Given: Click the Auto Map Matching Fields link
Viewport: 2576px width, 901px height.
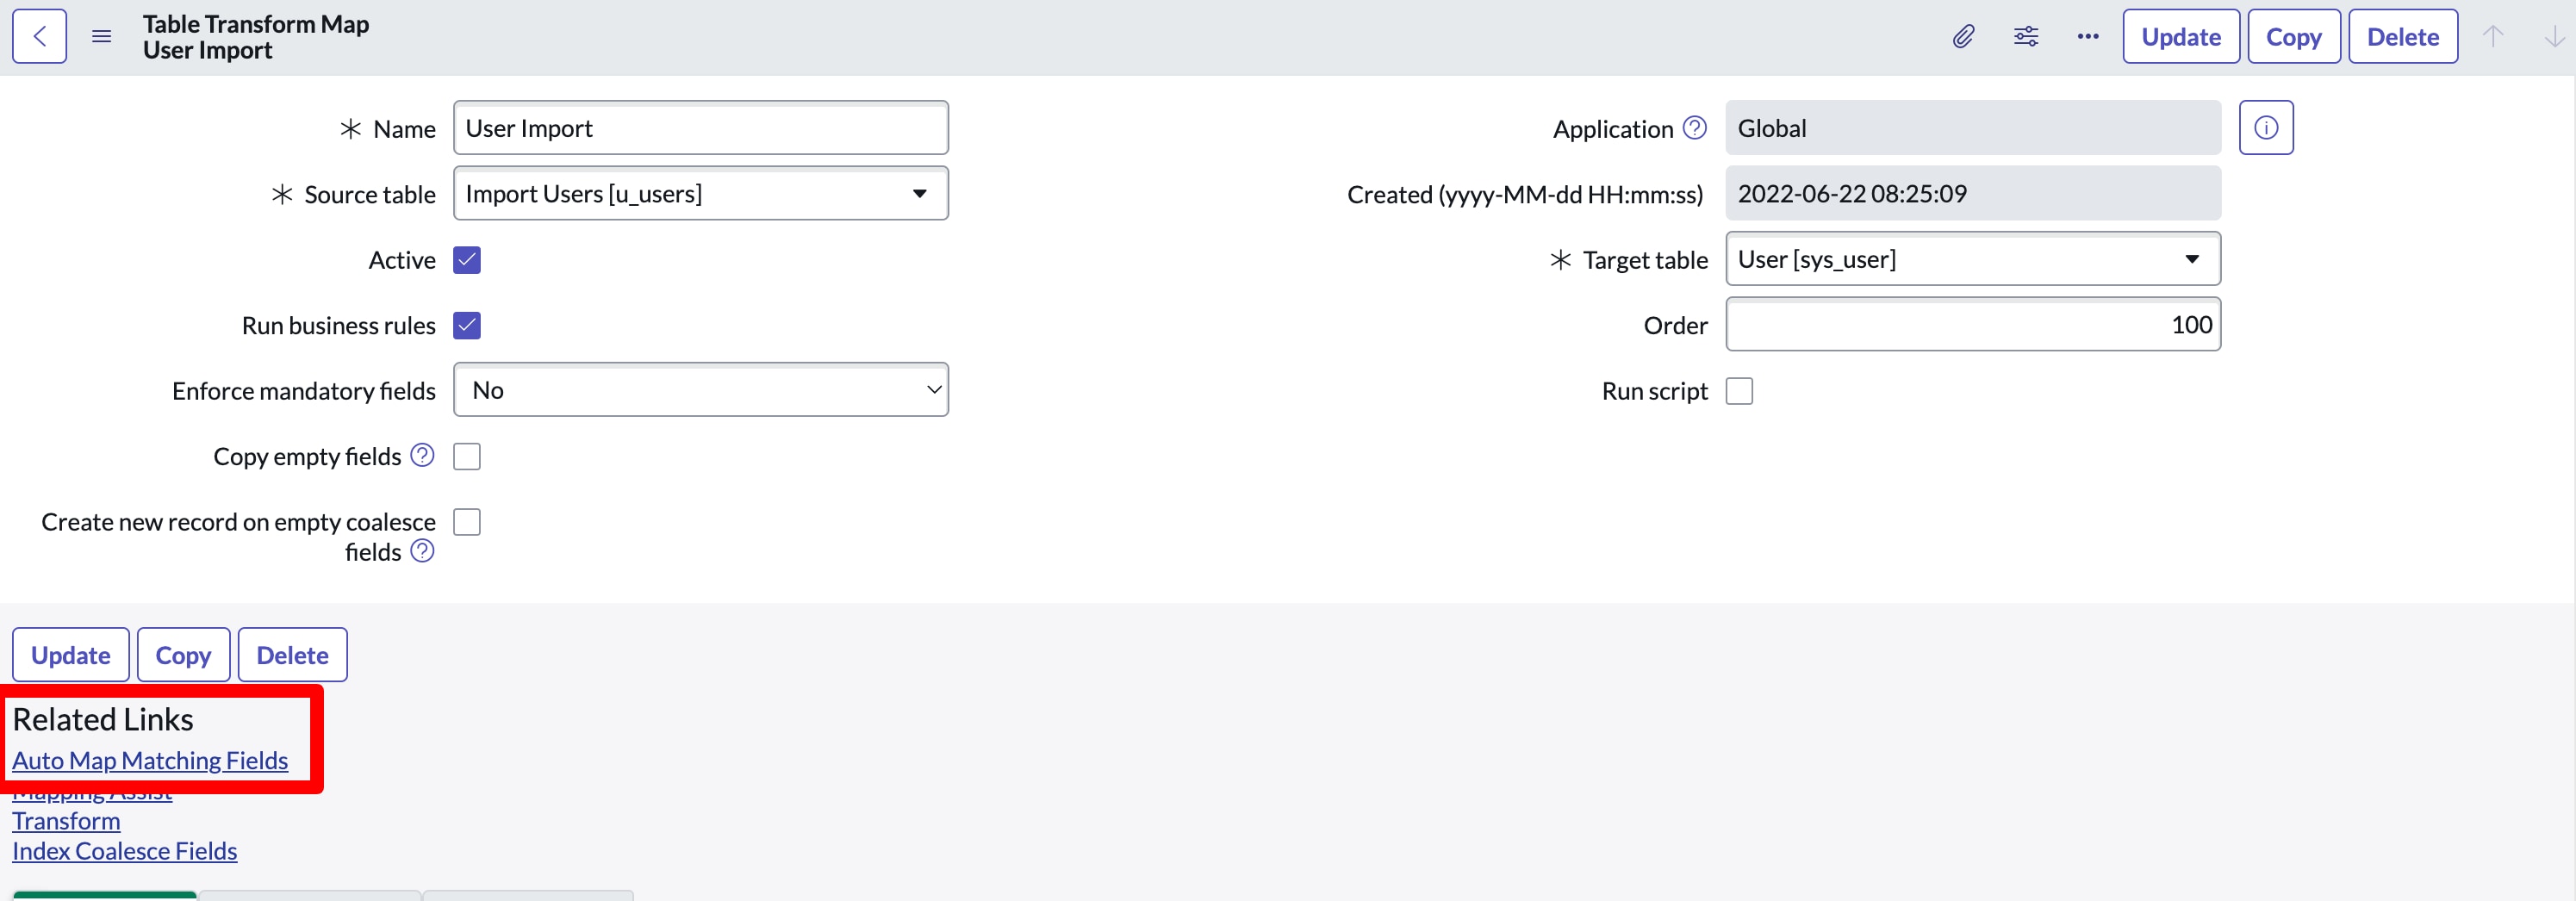Looking at the screenshot, I should pyautogui.click(x=150, y=761).
